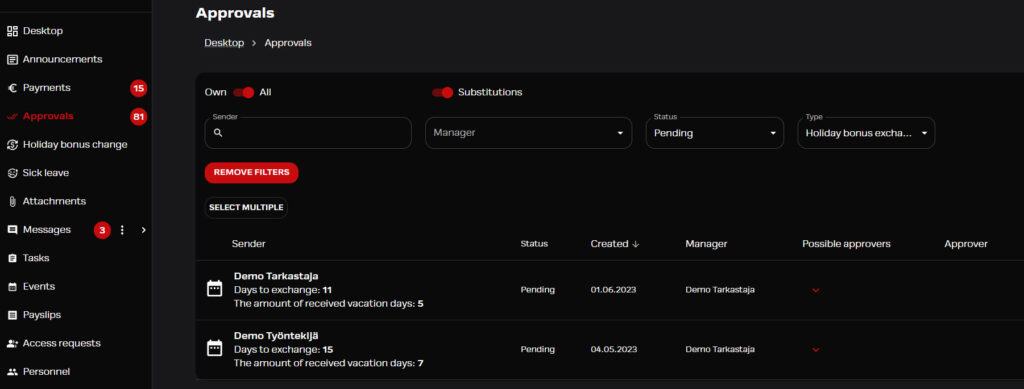Click the search magnifier in Sender field
Image resolution: width=1024 pixels, height=389 pixels.
tap(218, 132)
